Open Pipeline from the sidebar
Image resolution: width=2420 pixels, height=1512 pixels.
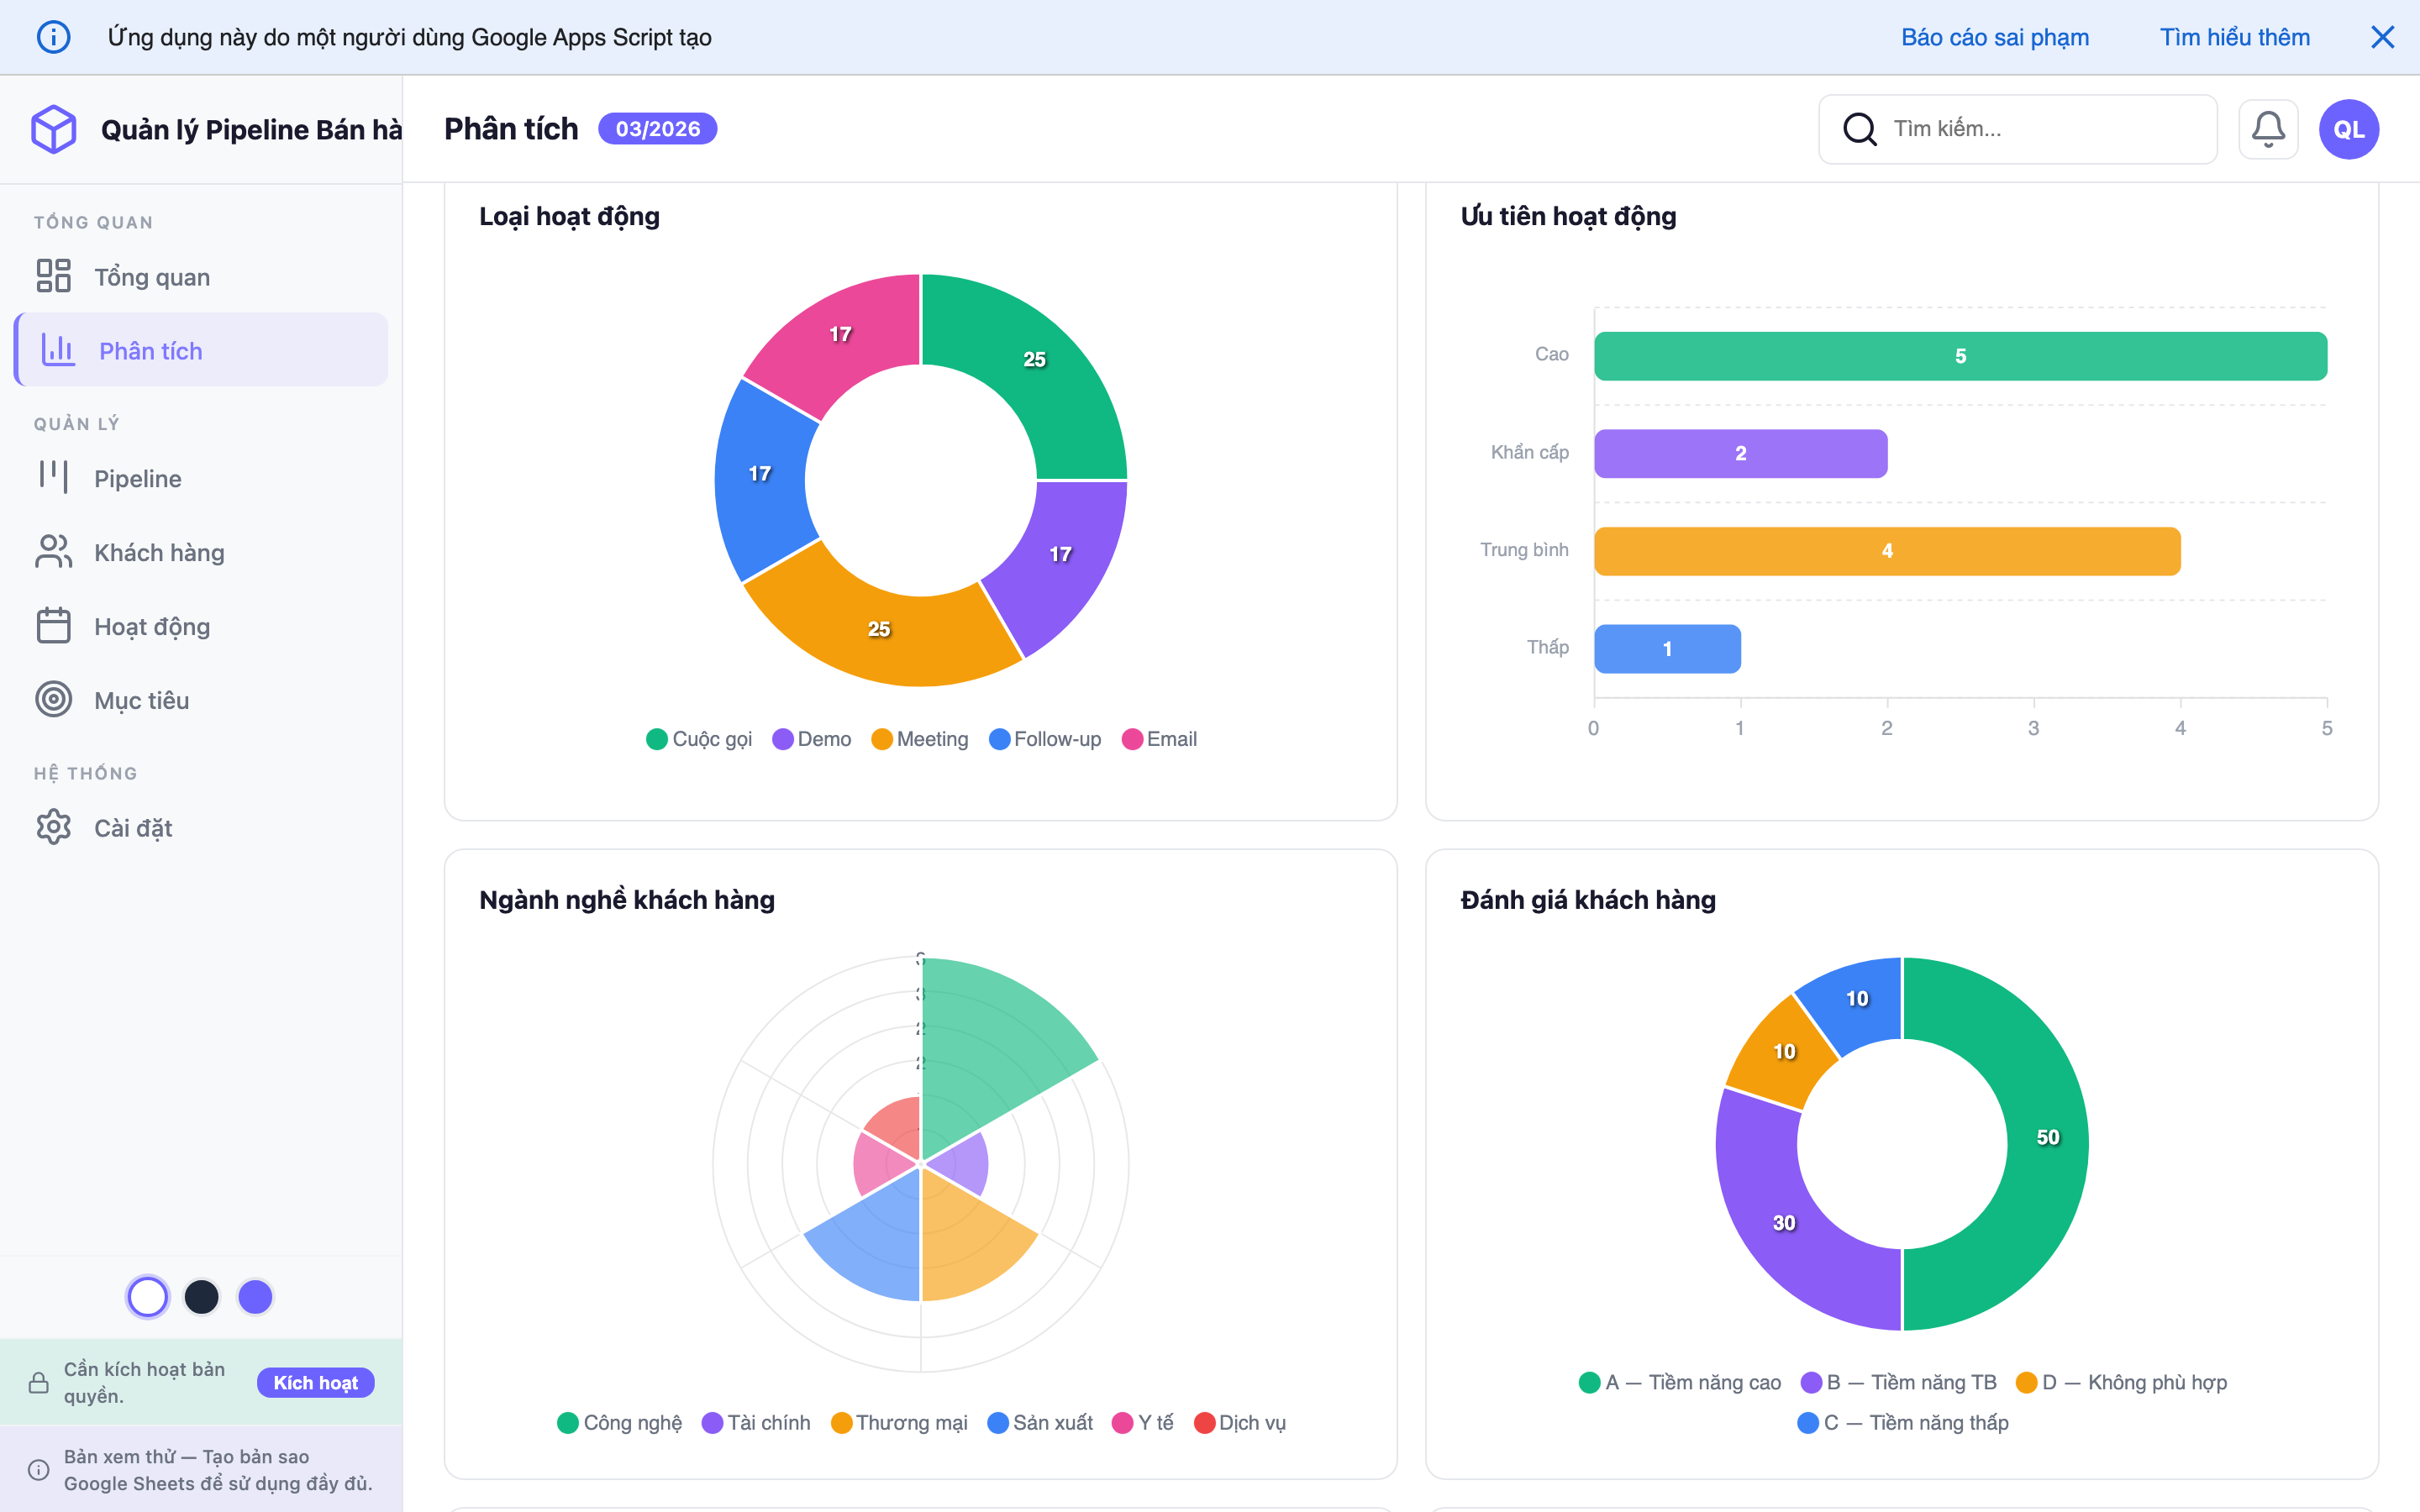137,478
